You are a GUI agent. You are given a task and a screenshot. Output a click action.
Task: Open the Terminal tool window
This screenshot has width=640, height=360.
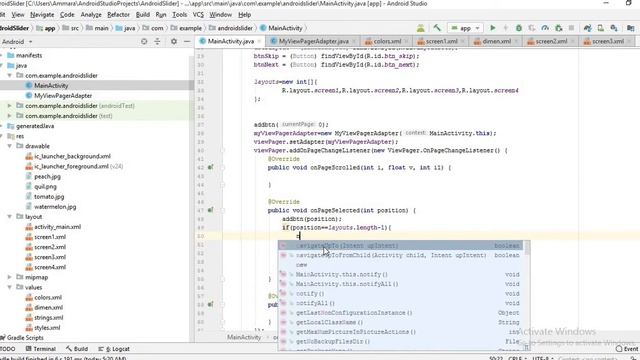(x=41, y=349)
